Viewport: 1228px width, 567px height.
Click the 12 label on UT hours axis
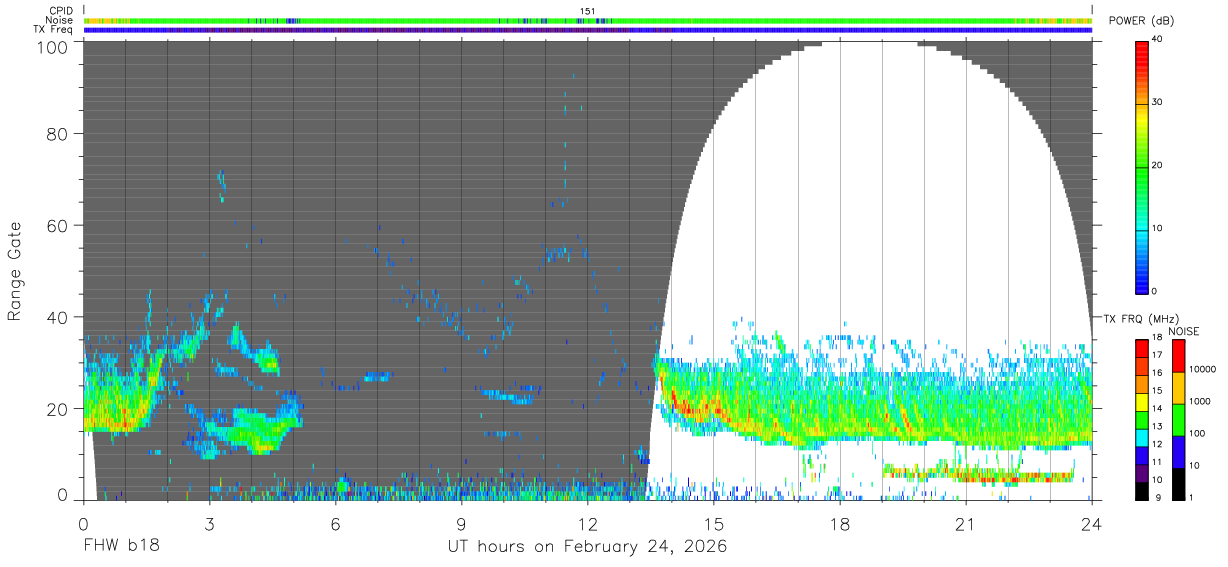587,523
